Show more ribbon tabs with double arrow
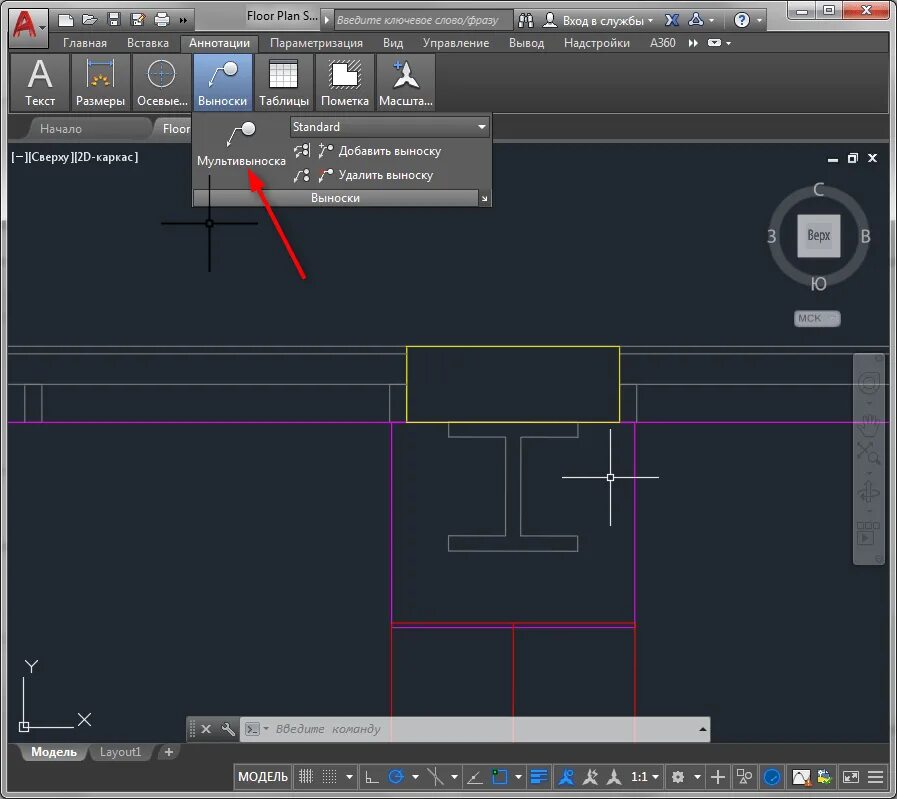 (x=693, y=43)
